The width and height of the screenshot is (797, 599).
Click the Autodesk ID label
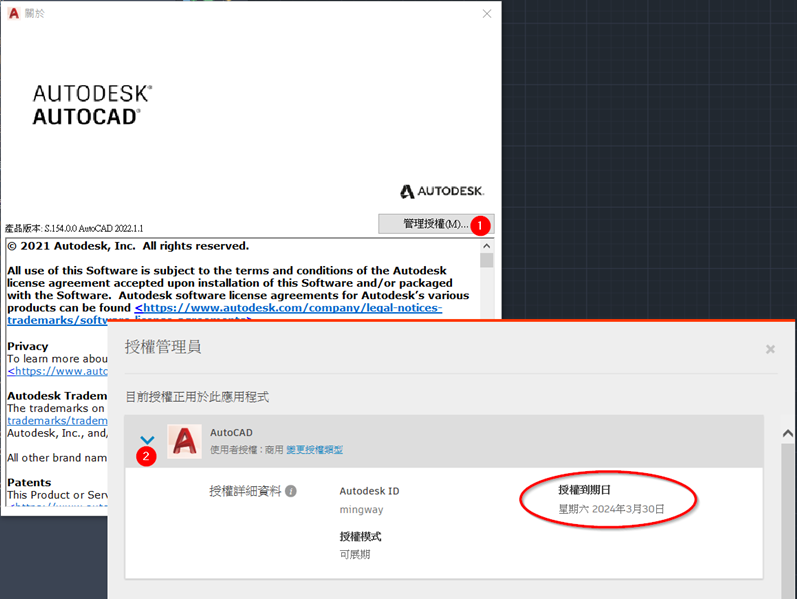370,491
